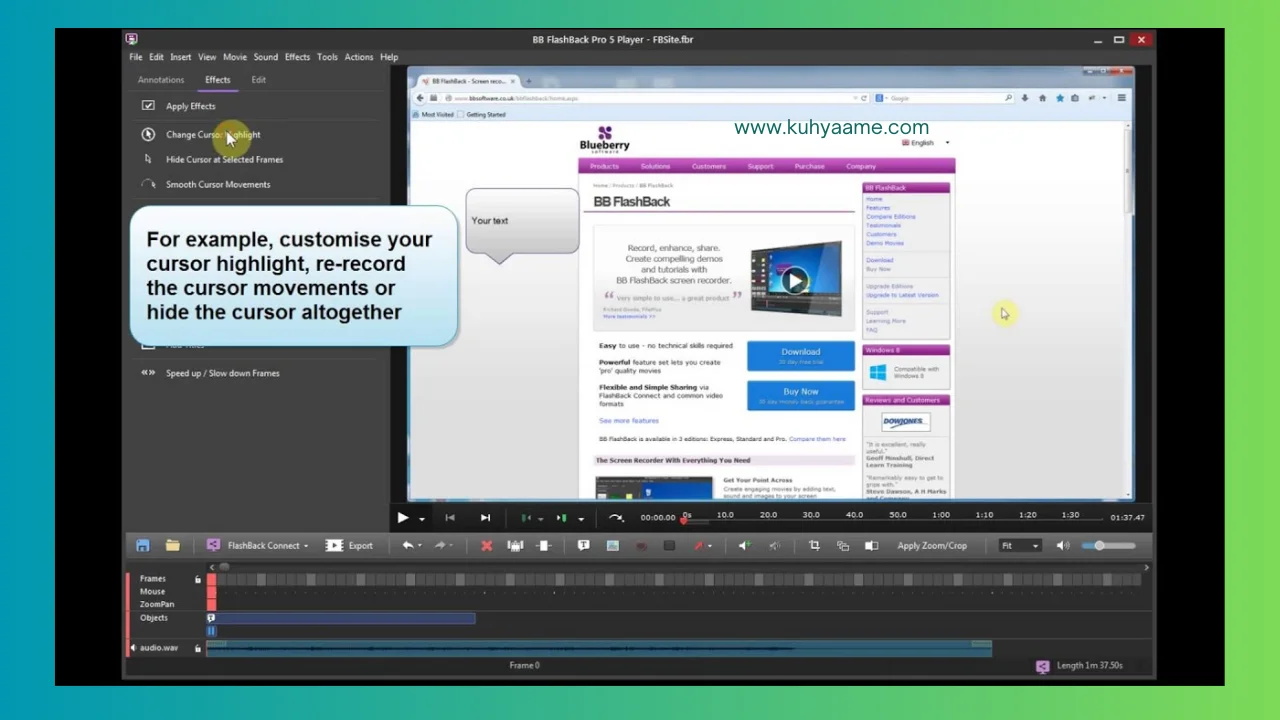Step to the next frame

click(x=485, y=517)
